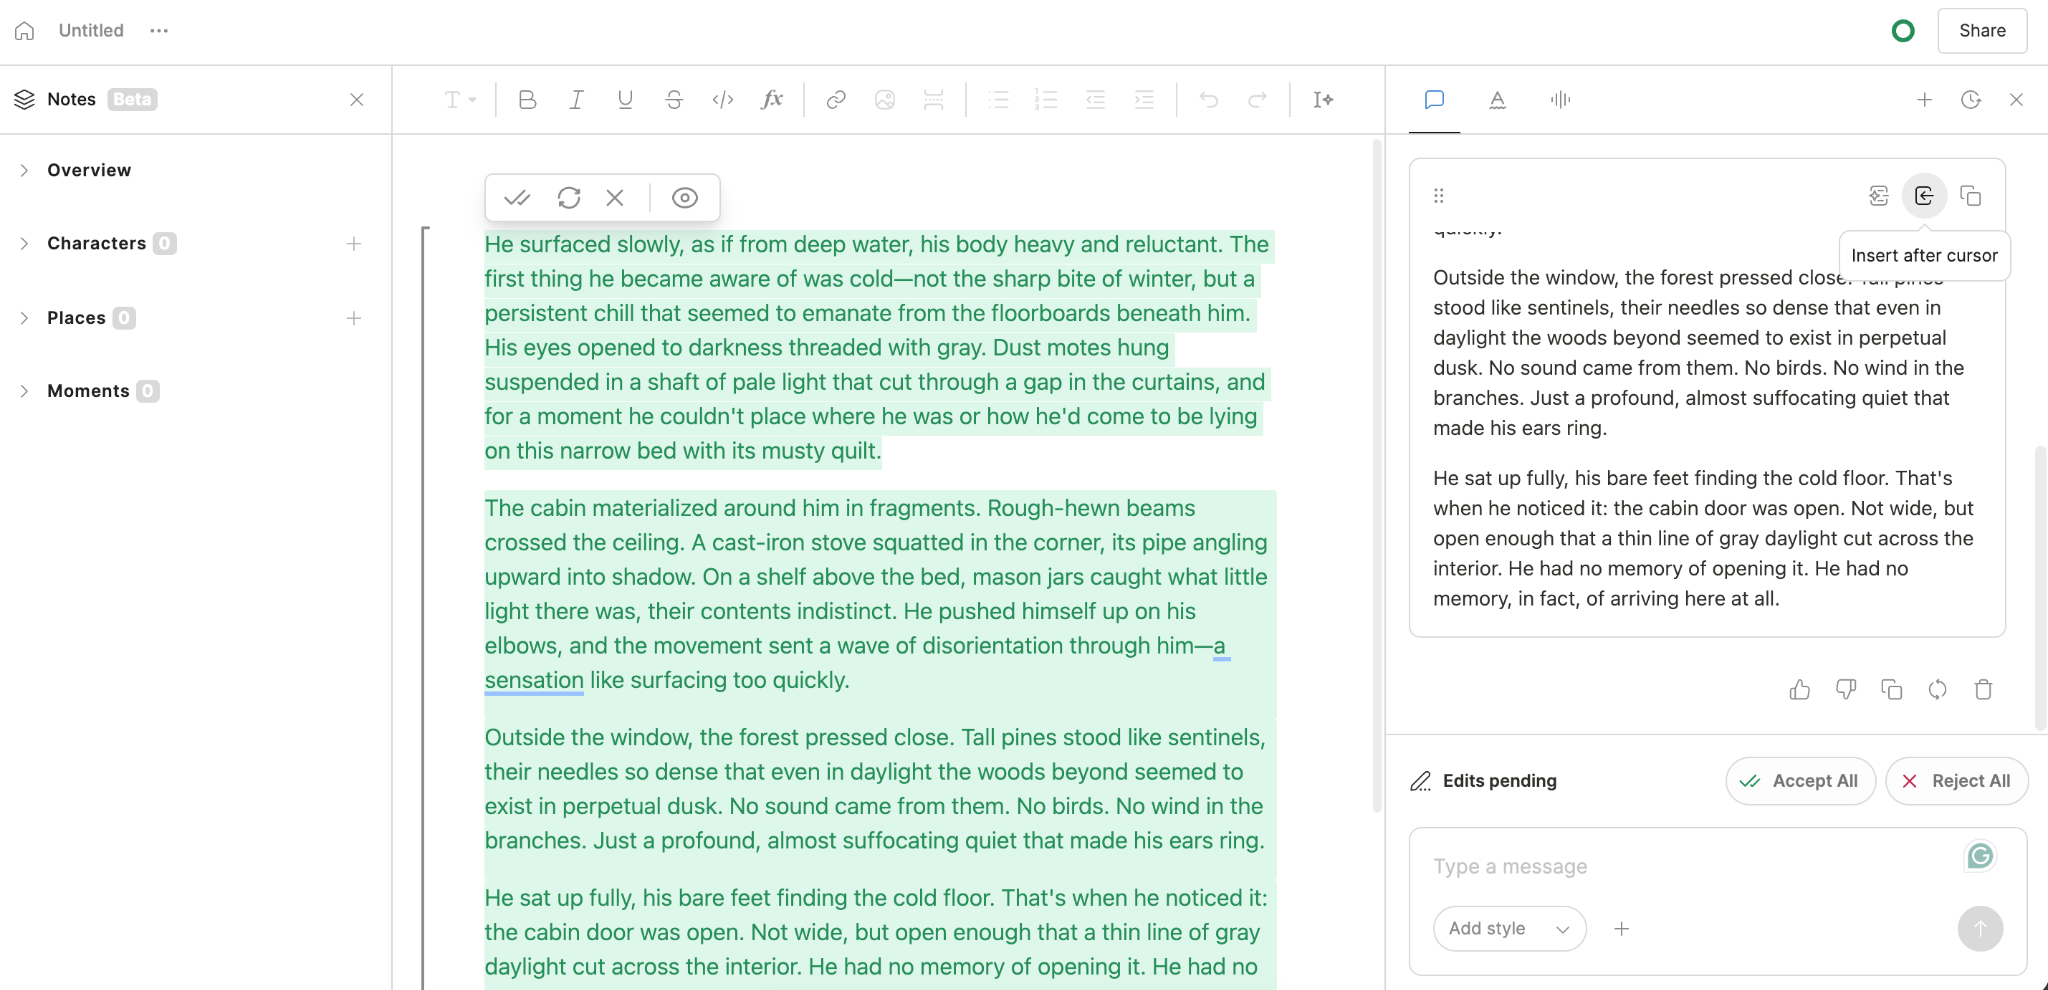The width and height of the screenshot is (2048, 990).
Task: Click the green status circle indicator
Action: (1903, 31)
